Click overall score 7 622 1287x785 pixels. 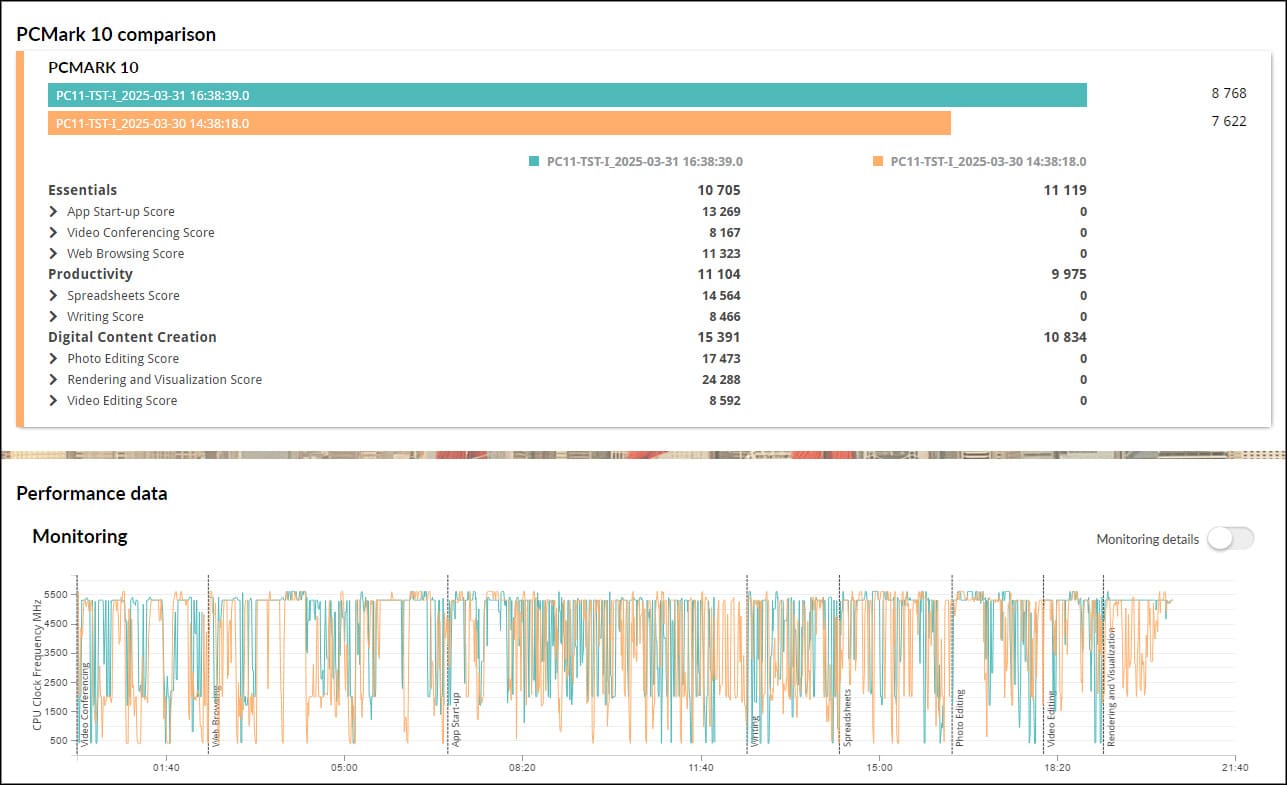point(1229,121)
